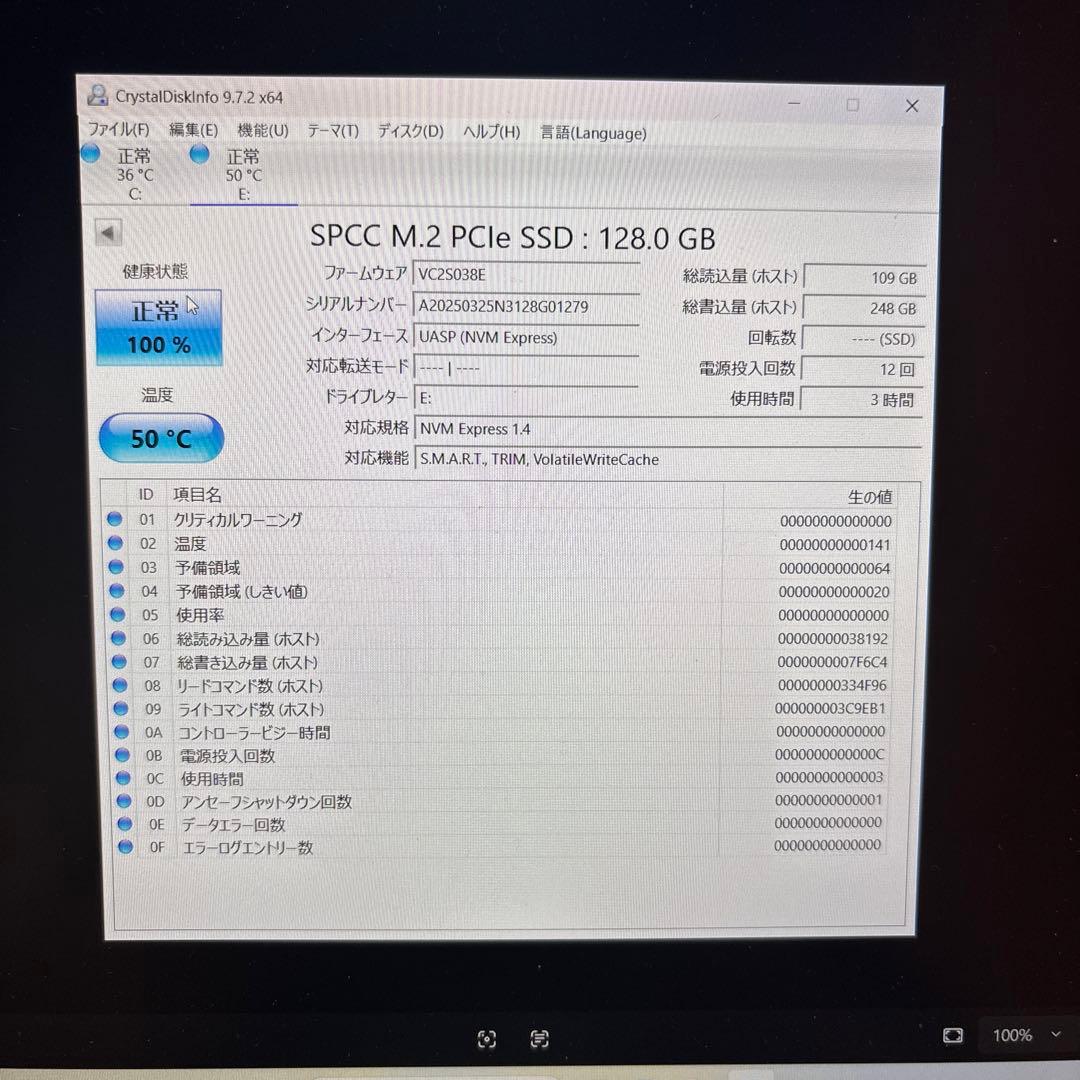Click the blue health dot above the C: drive

tap(90, 152)
